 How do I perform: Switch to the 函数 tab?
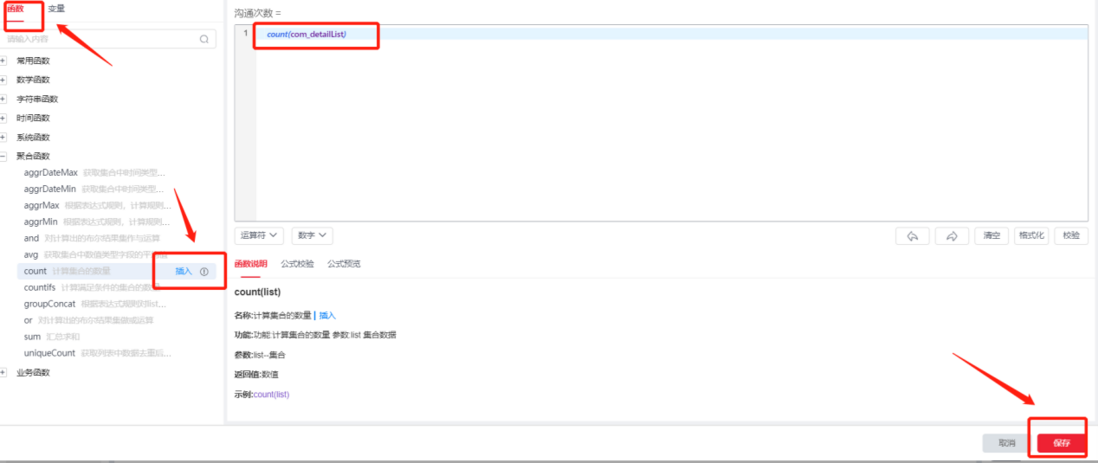15,9
